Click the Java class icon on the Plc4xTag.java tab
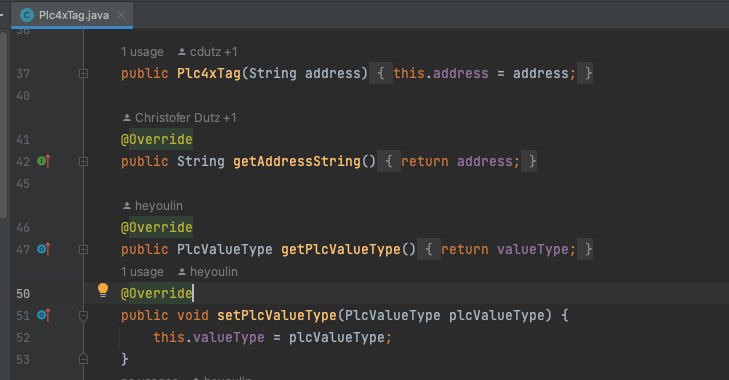The image size is (729, 380). tap(27, 15)
